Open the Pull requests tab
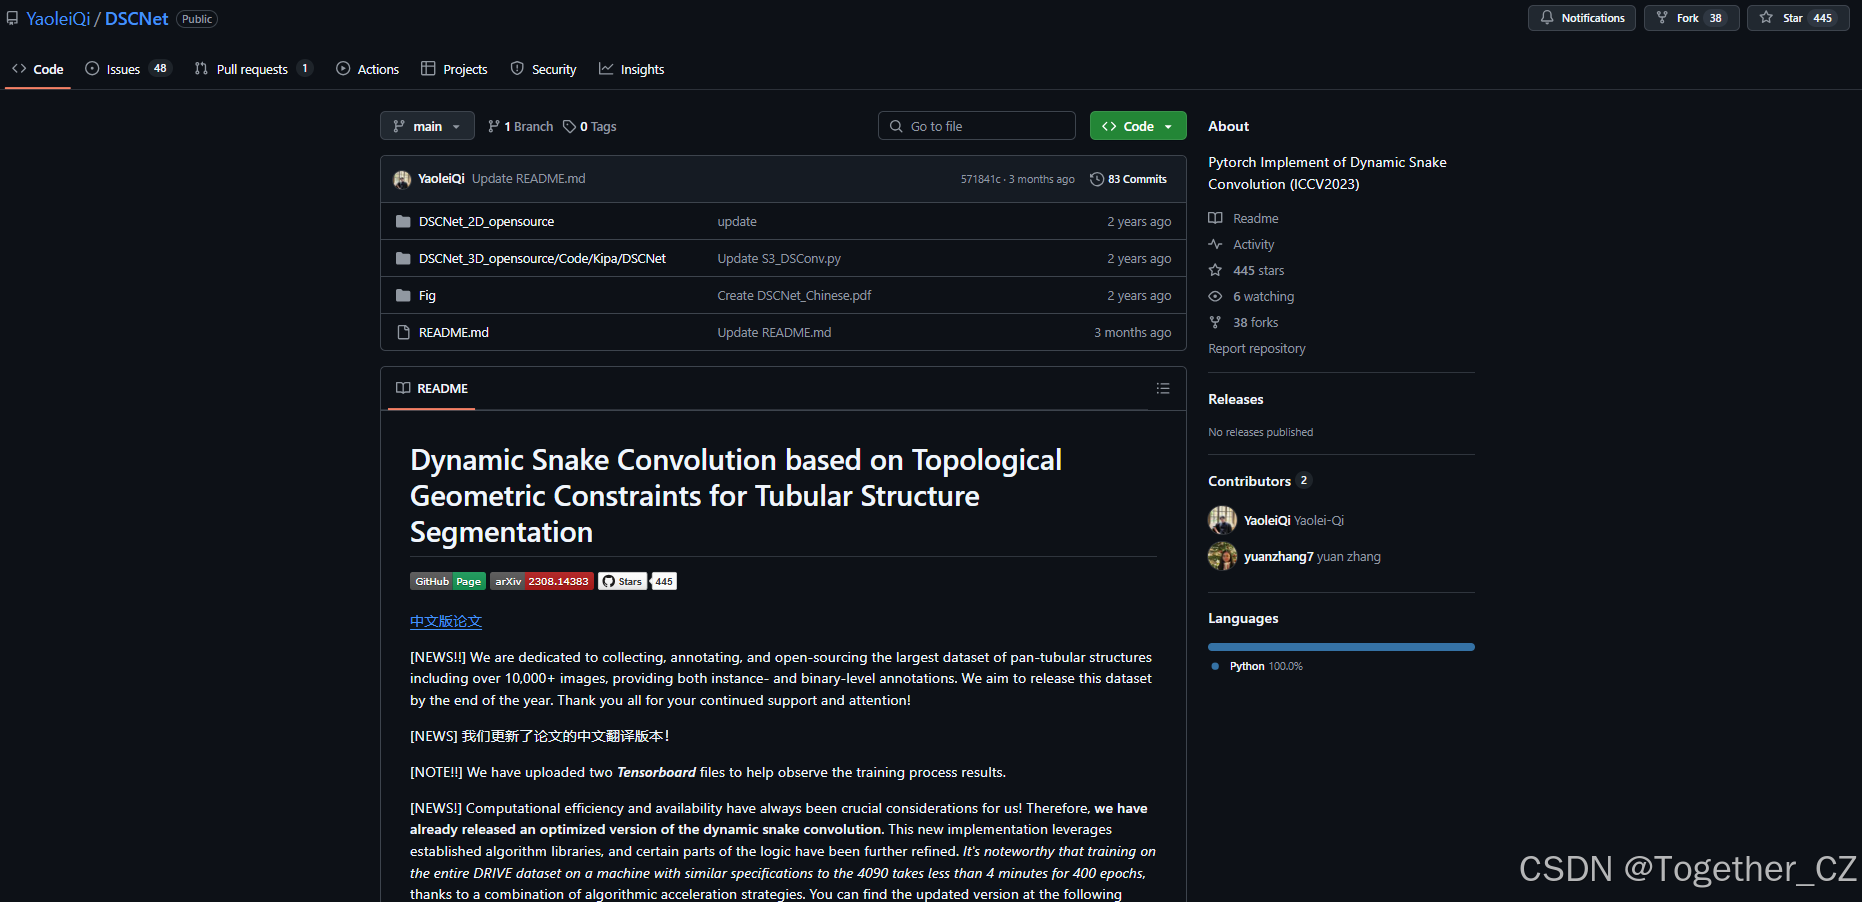Image resolution: width=1862 pixels, height=902 pixels. [x=252, y=68]
